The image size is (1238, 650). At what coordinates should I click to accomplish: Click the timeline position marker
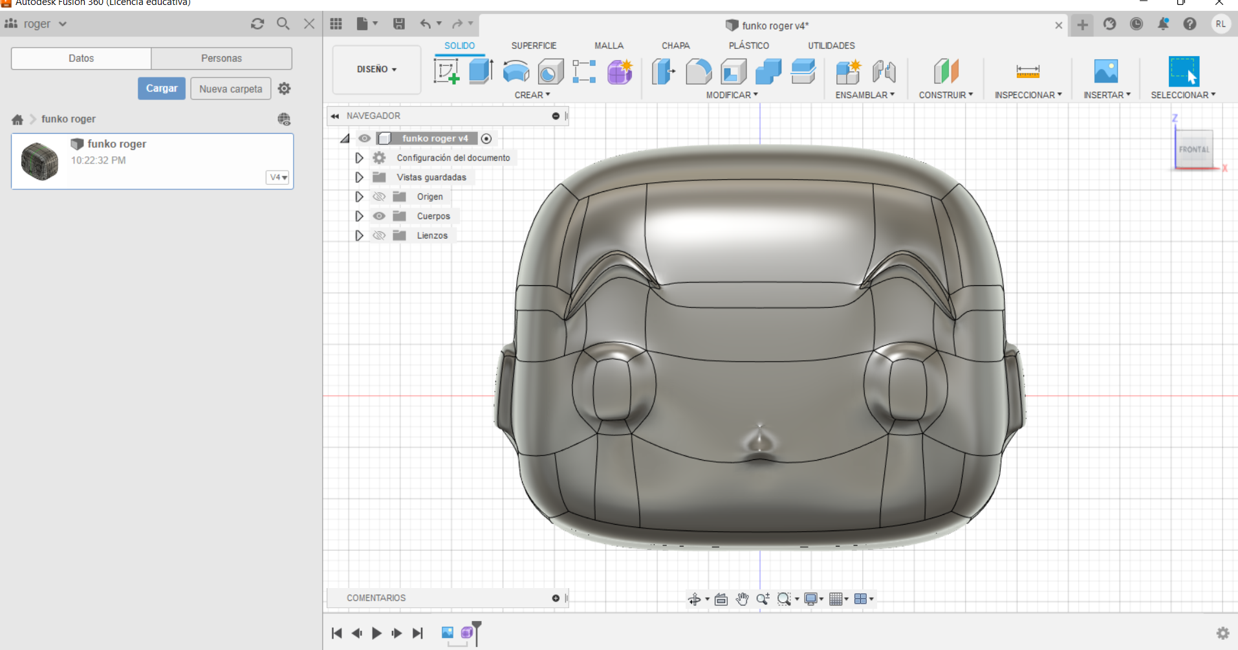(x=477, y=627)
